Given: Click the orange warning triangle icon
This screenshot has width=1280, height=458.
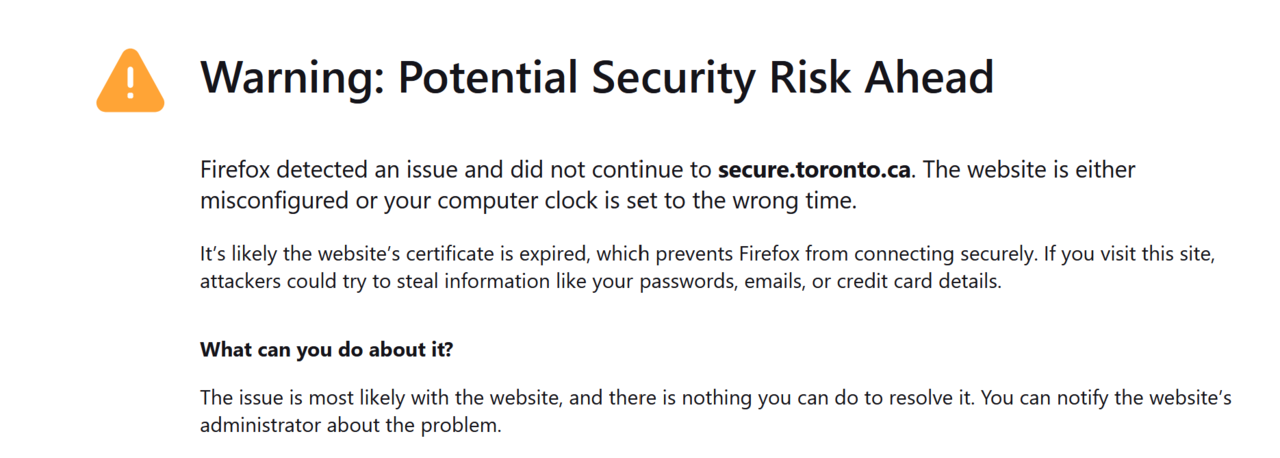Looking at the screenshot, I should [130, 81].
